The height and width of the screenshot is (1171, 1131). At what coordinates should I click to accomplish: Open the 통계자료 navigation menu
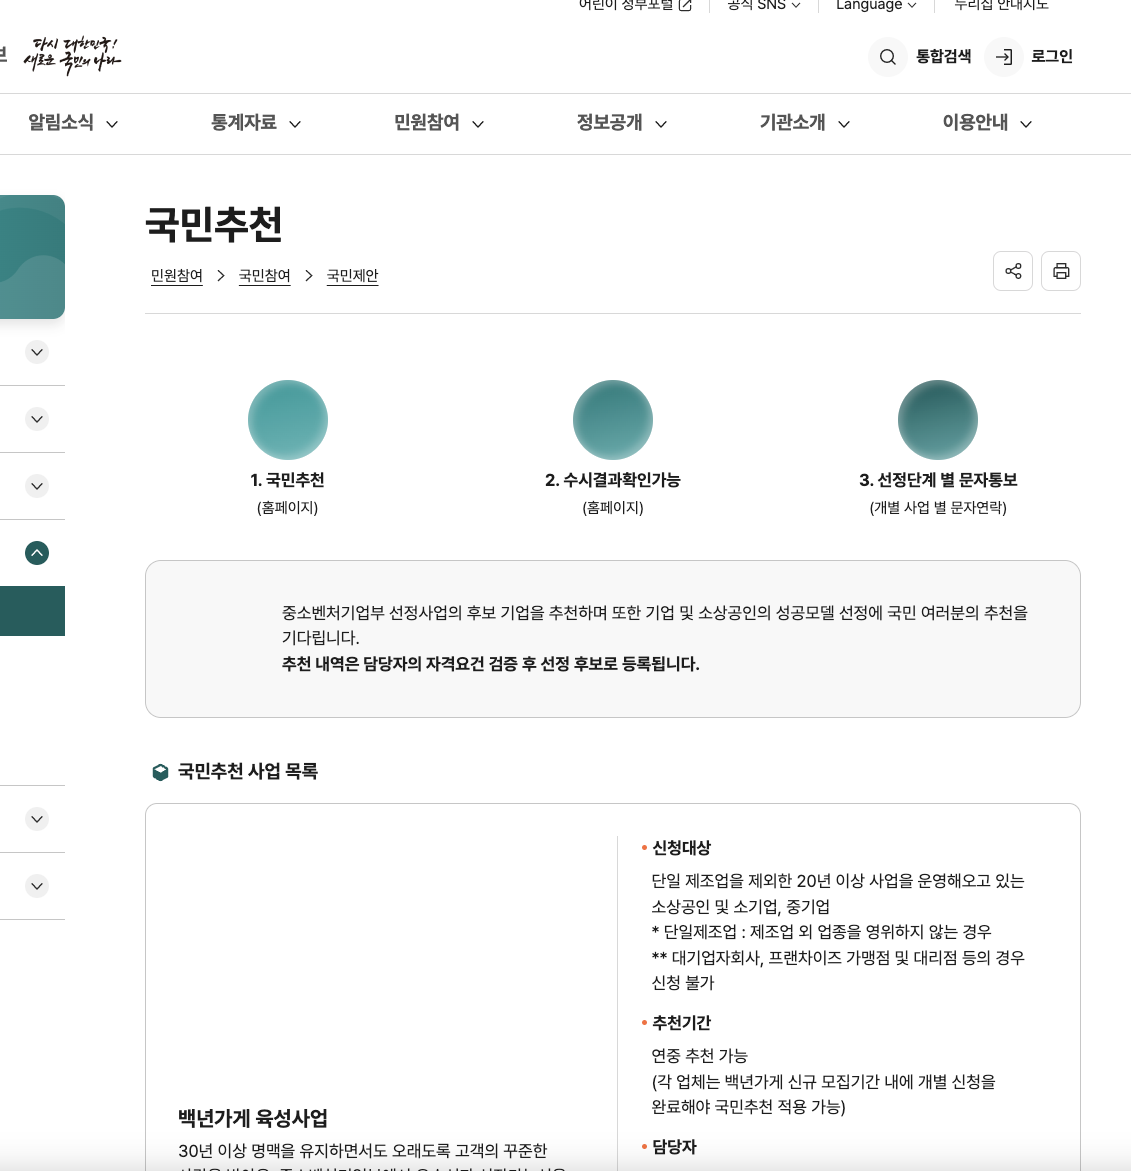pos(256,123)
